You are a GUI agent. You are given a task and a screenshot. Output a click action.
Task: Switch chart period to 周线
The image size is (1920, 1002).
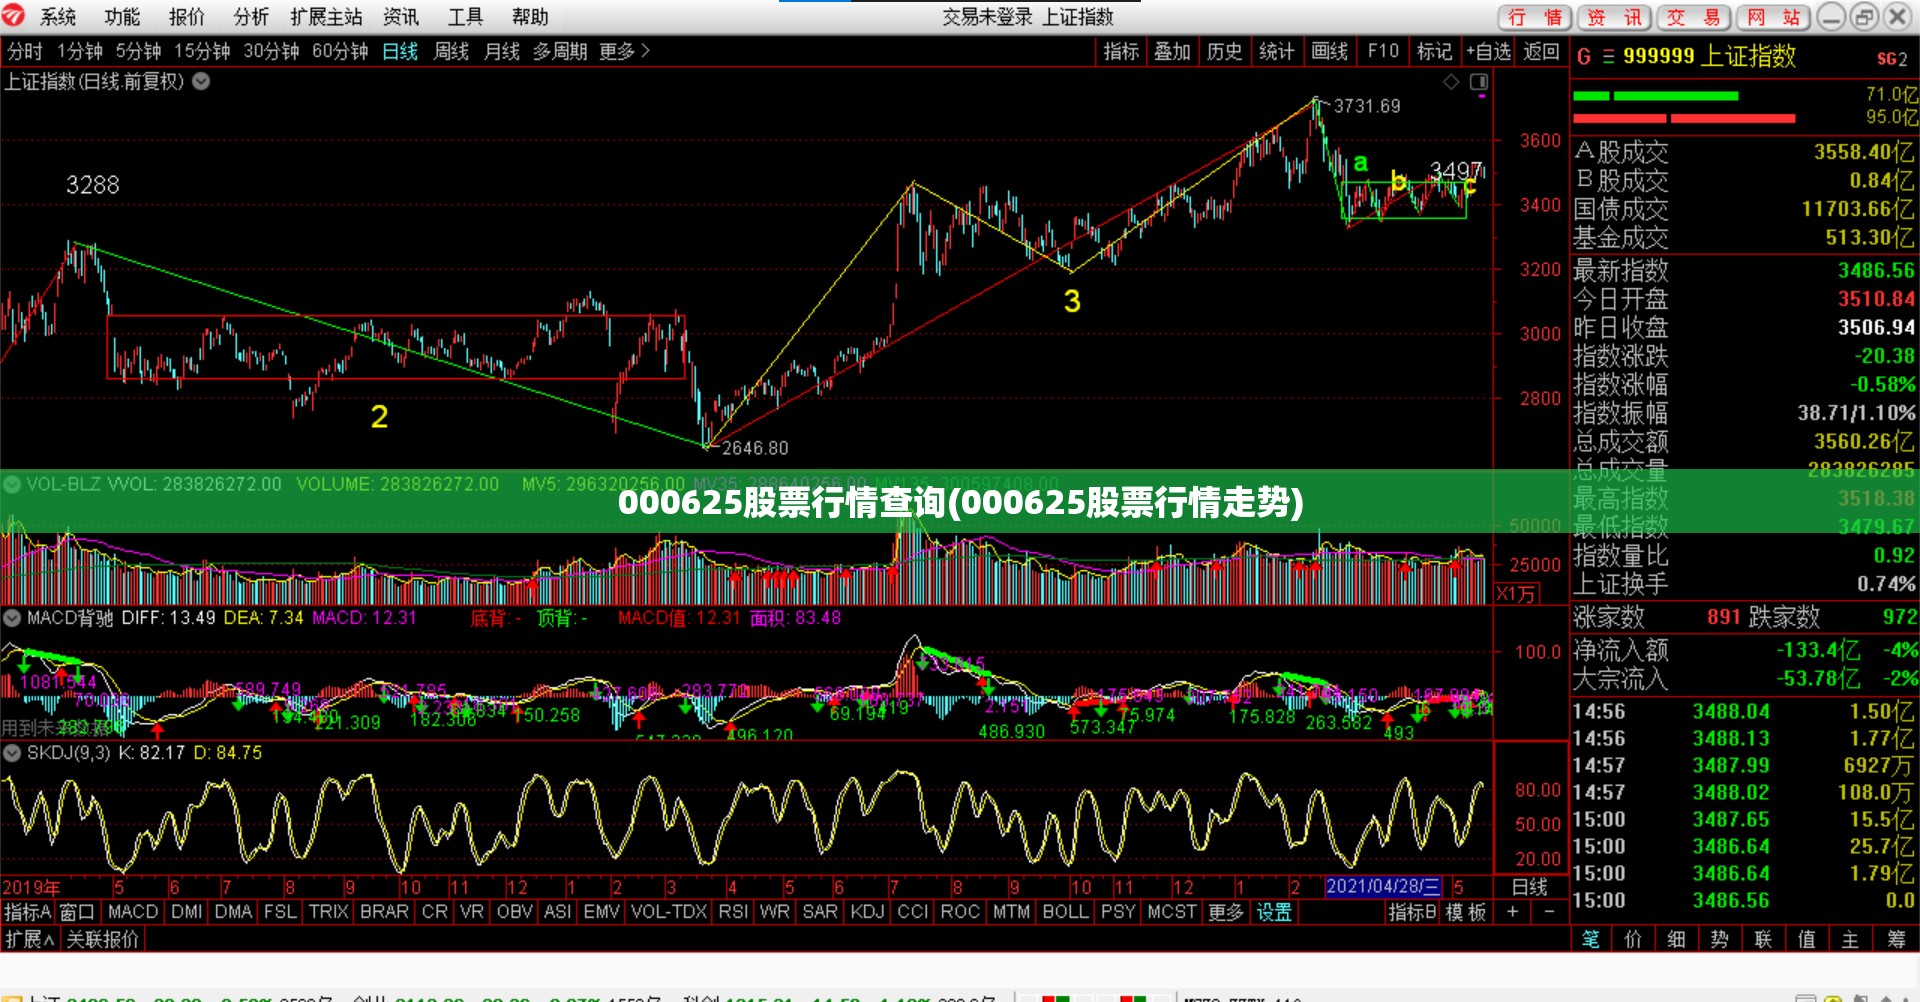coord(451,51)
